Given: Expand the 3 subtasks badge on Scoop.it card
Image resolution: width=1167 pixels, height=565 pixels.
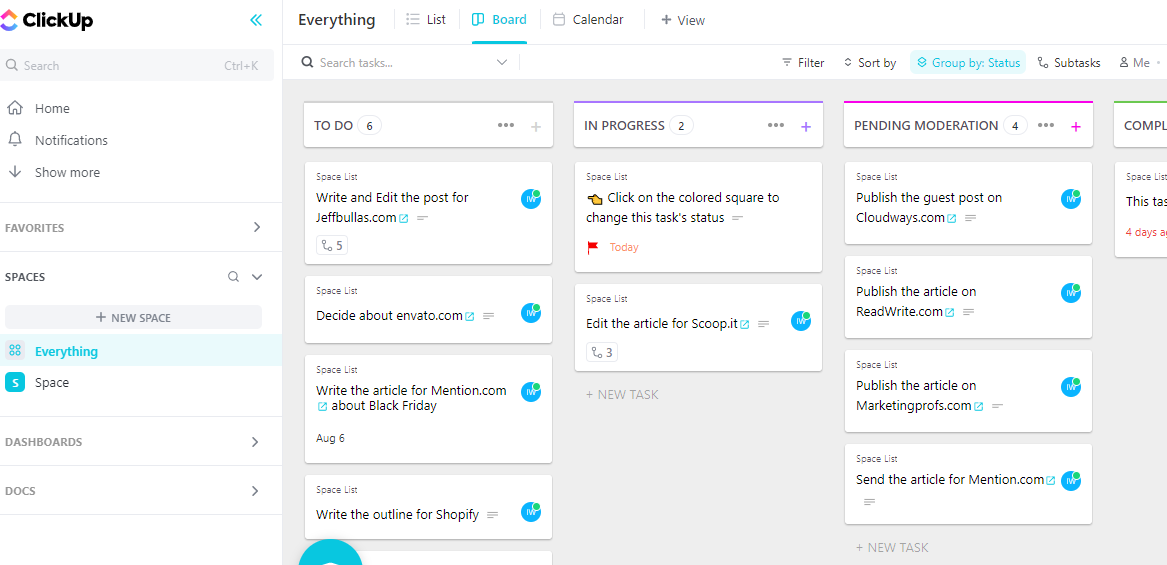Looking at the screenshot, I should pyautogui.click(x=602, y=352).
